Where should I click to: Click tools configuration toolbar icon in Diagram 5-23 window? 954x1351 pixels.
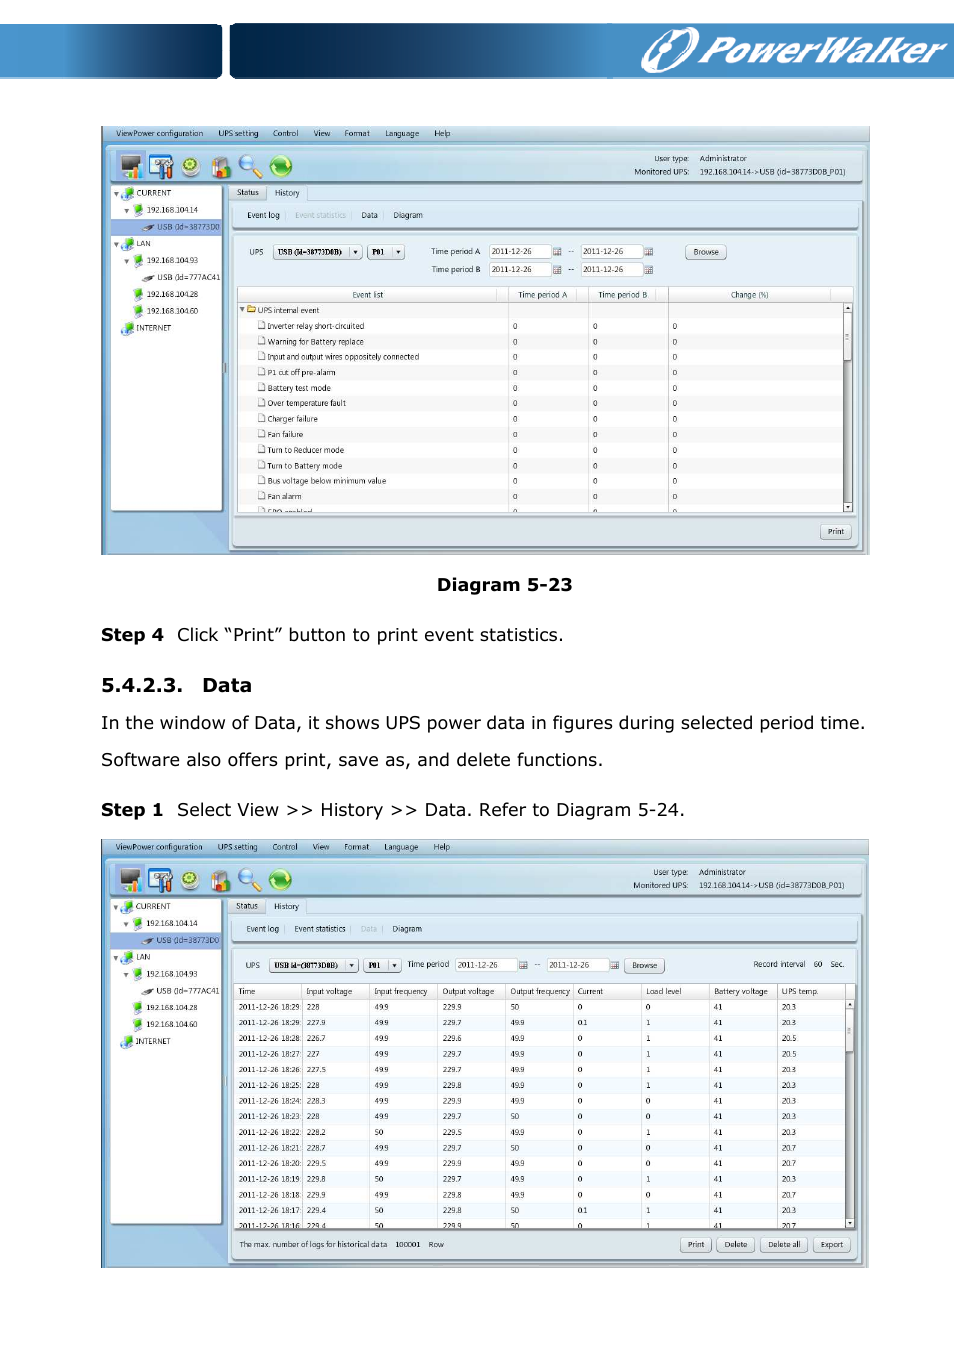click(161, 166)
